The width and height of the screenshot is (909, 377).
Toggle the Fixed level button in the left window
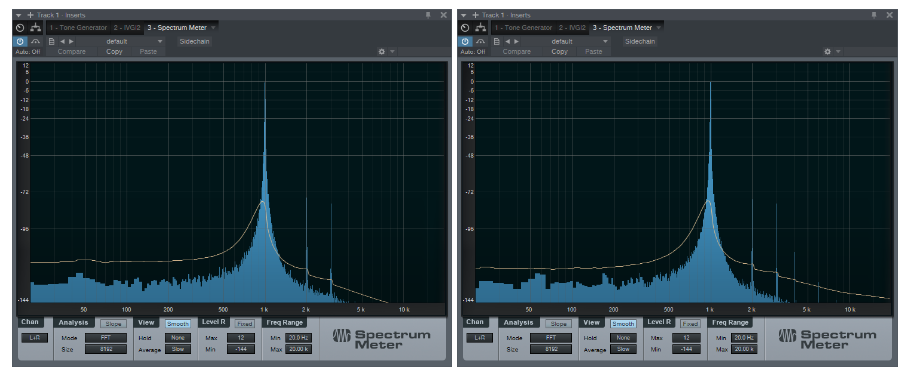(x=245, y=324)
